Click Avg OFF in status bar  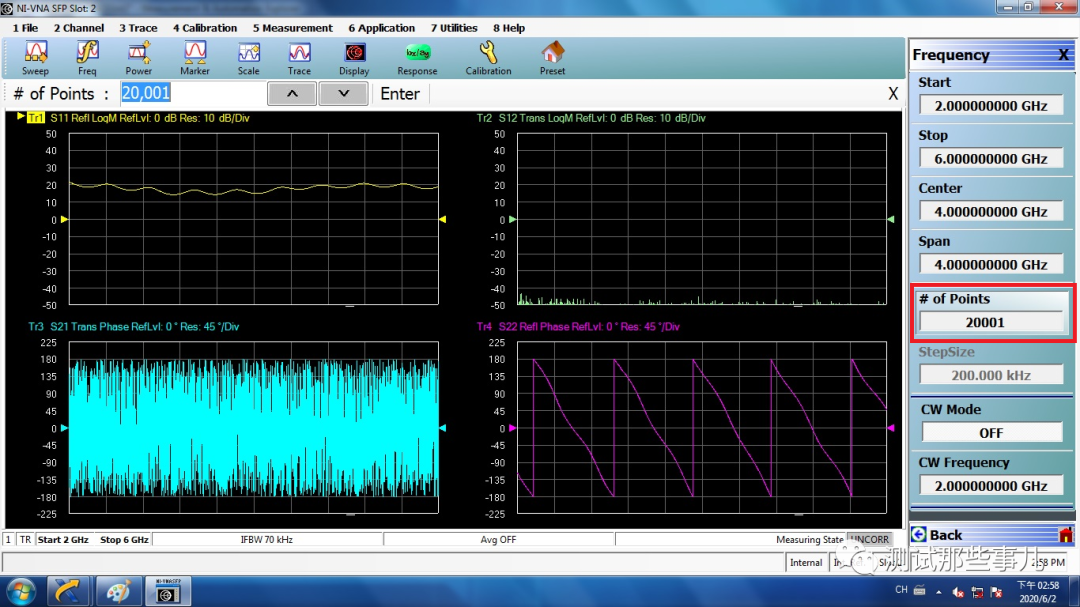498,539
